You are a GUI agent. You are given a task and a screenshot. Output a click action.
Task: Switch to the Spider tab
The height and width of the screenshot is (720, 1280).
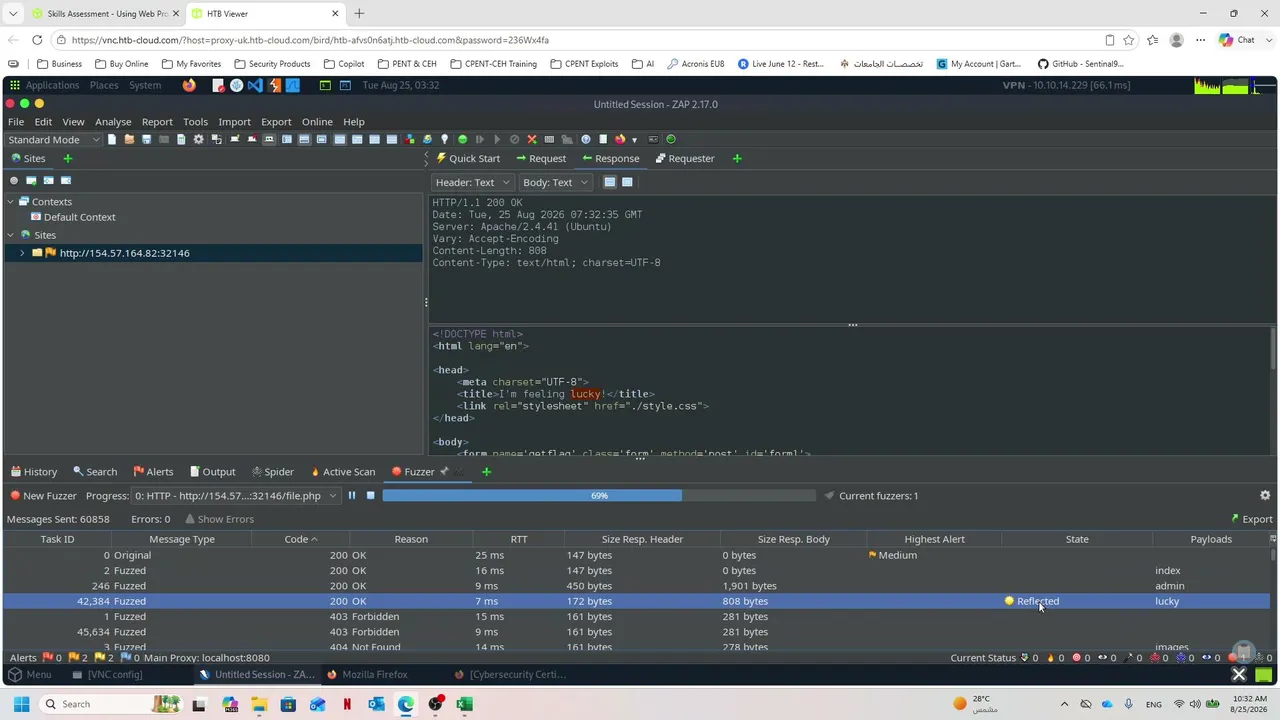(272, 471)
